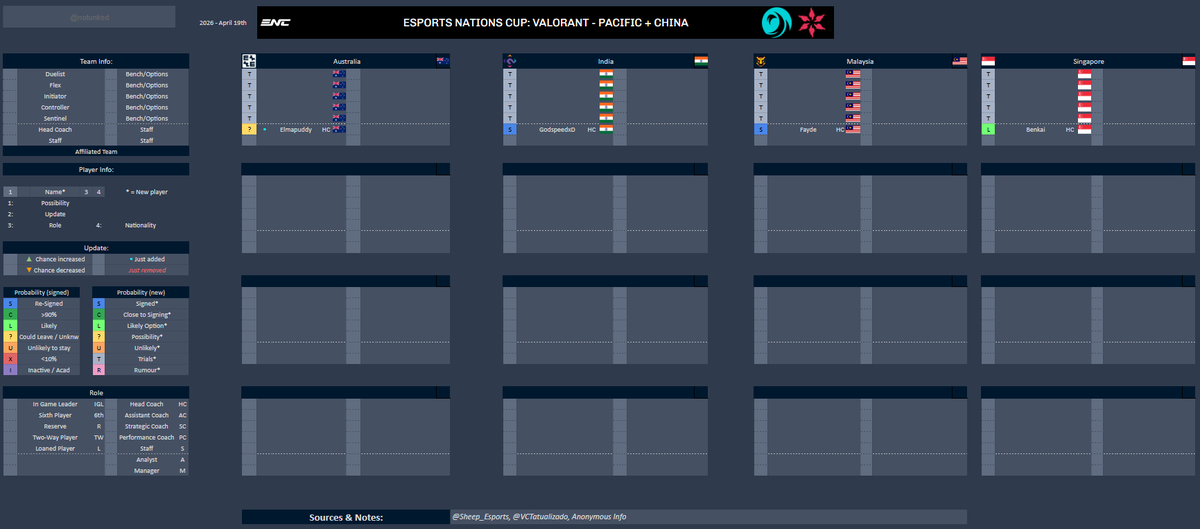The image size is (1200, 529).
Task: Click Singapore flag left of team name
Action: [988, 61]
